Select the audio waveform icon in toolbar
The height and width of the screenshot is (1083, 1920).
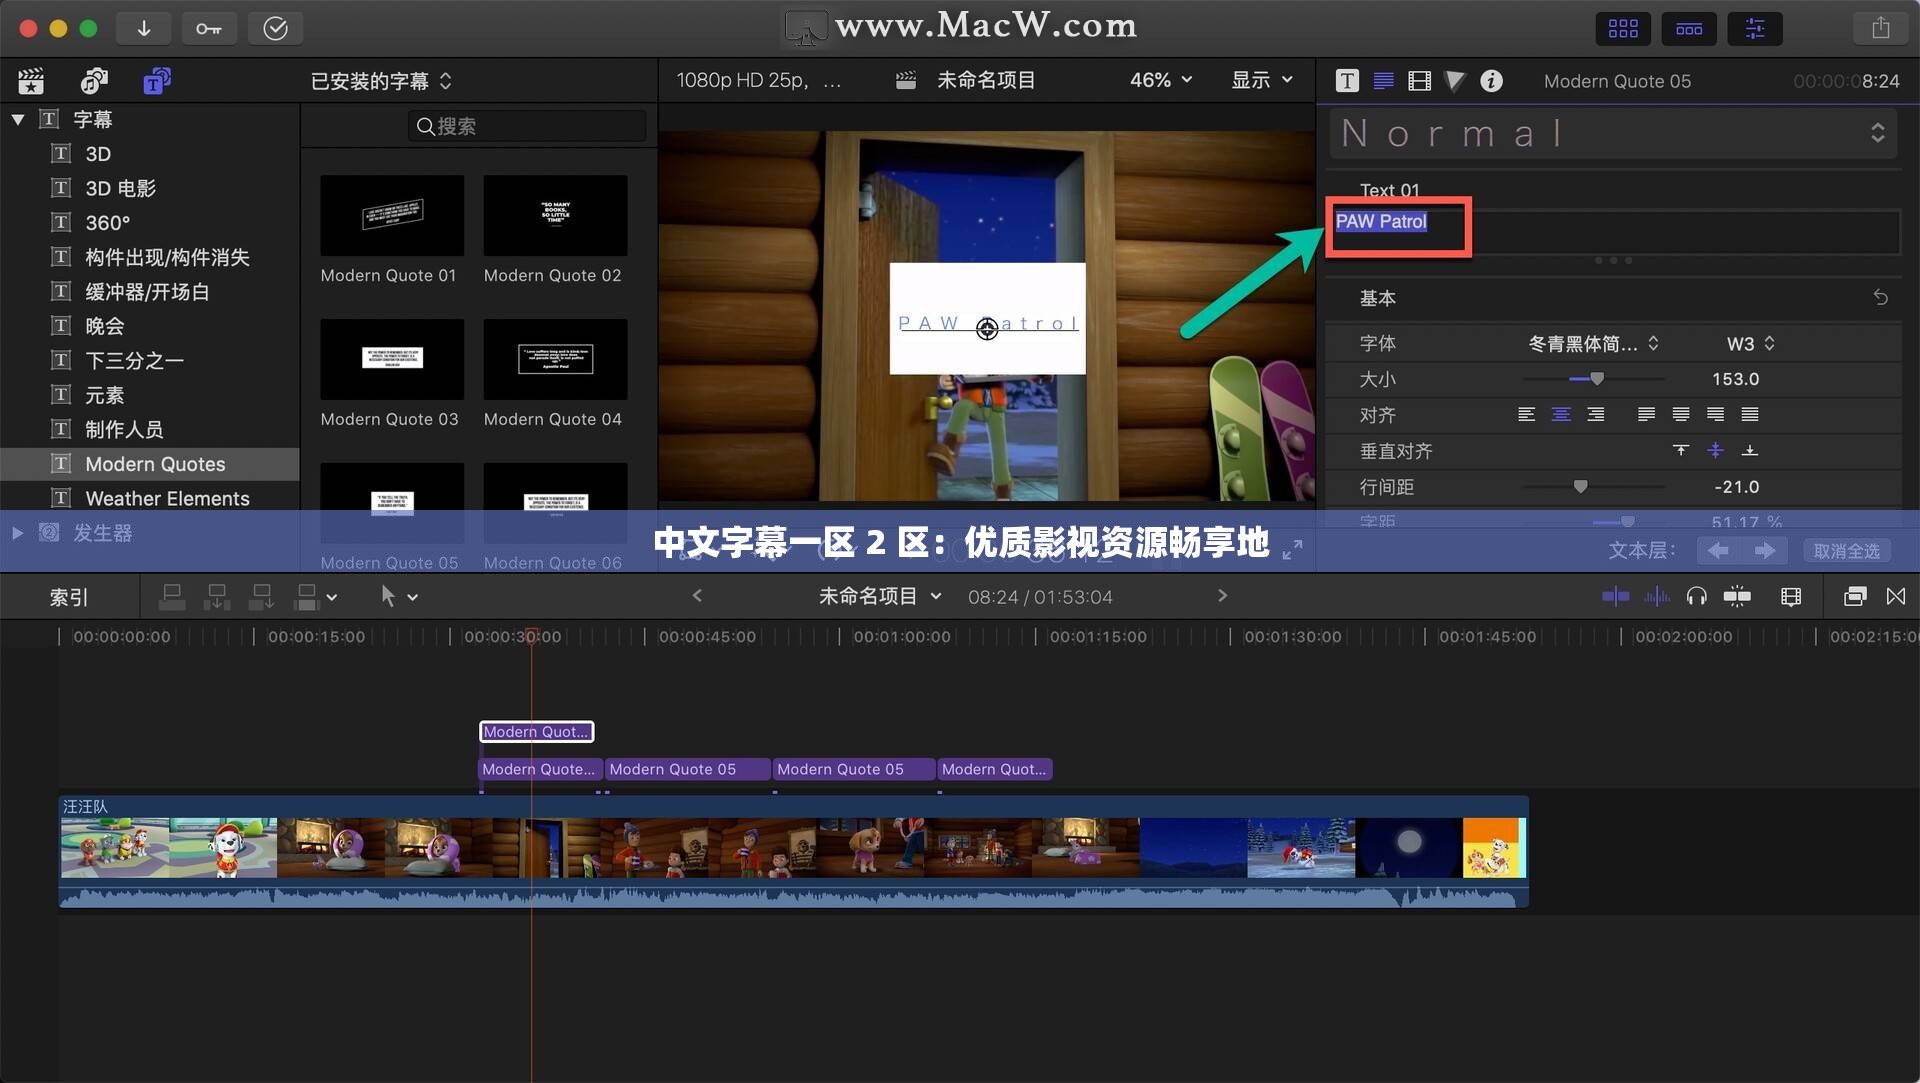[x=1648, y=596]
